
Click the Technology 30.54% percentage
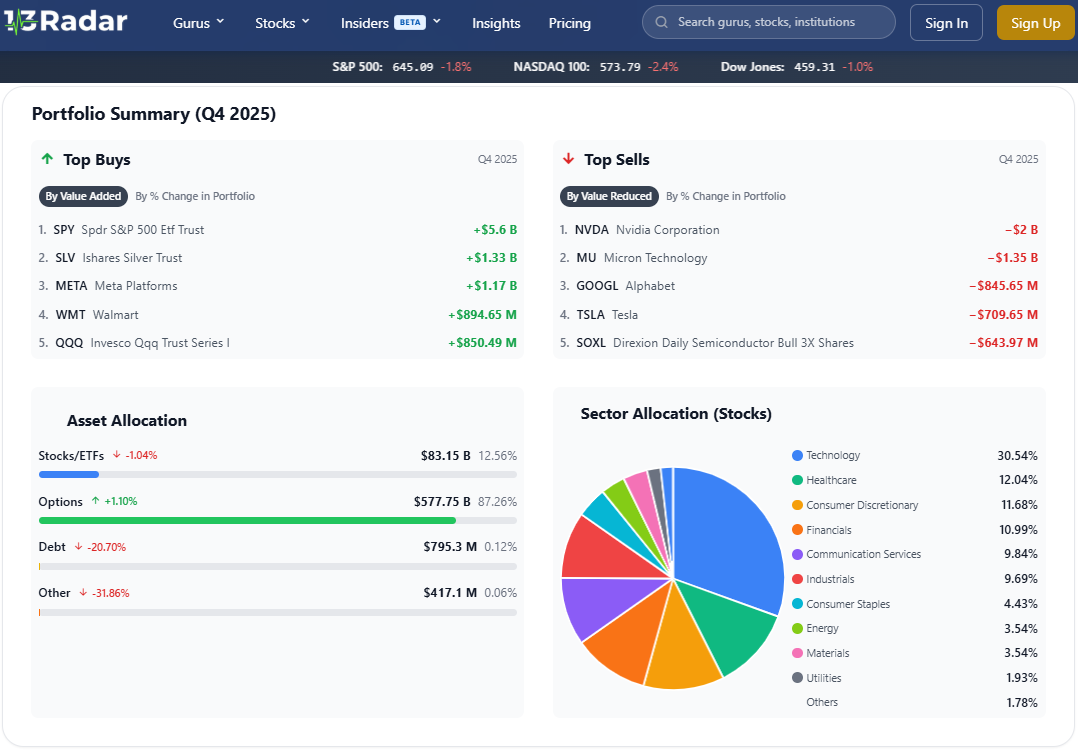pos(1018,455)
